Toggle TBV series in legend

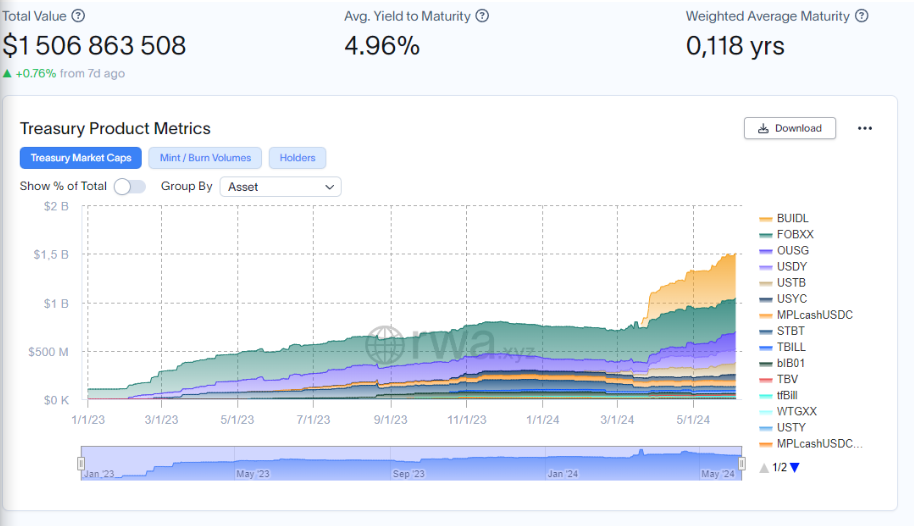pyautogui.click(x=779, y=379)
